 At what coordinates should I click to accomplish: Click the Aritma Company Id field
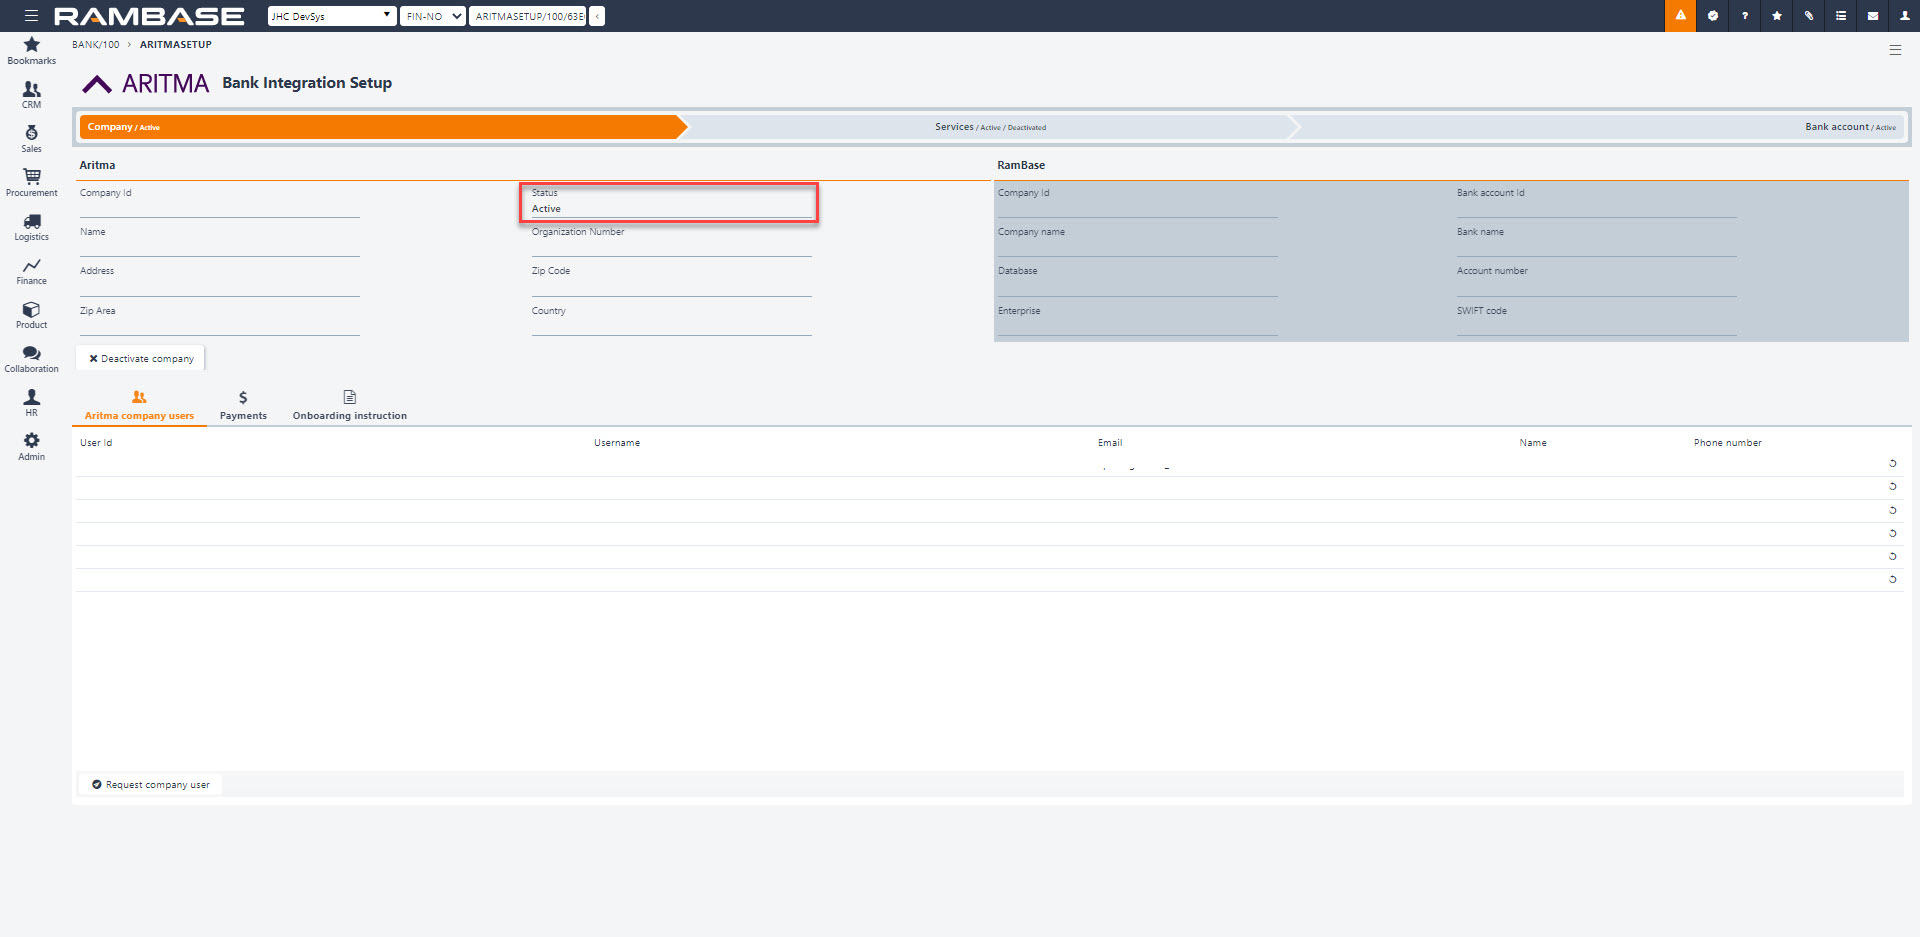220,201
